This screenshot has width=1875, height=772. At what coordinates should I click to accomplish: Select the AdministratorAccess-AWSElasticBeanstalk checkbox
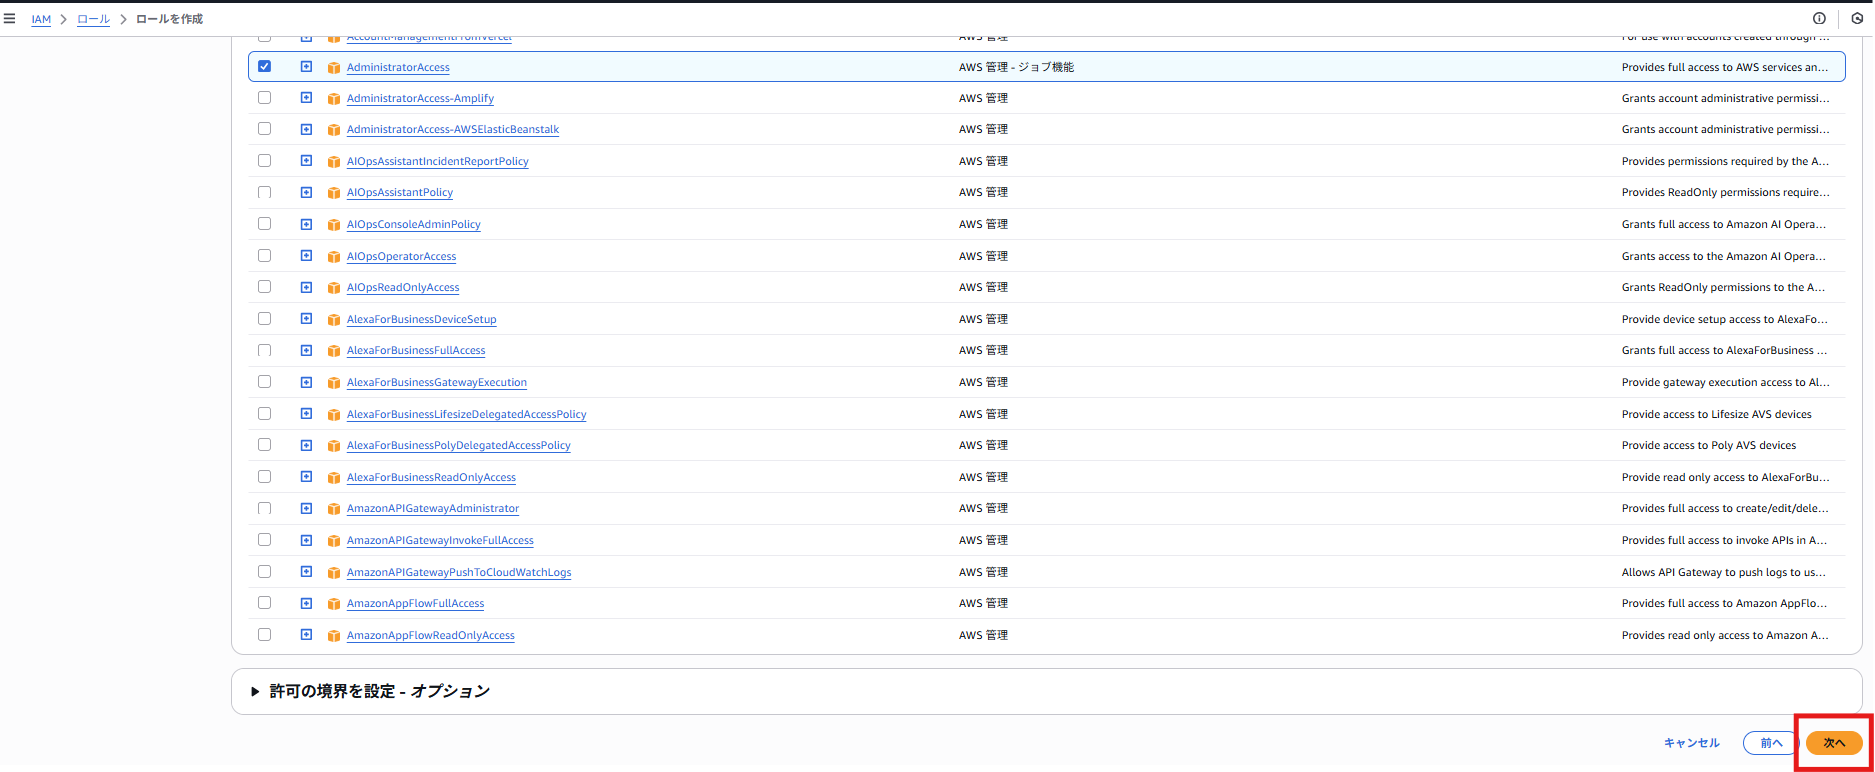pyautogui.click(x=264, y=129)
